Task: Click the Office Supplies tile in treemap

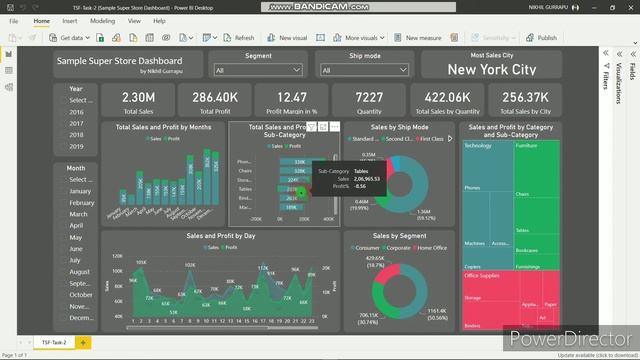Action: 511,300
